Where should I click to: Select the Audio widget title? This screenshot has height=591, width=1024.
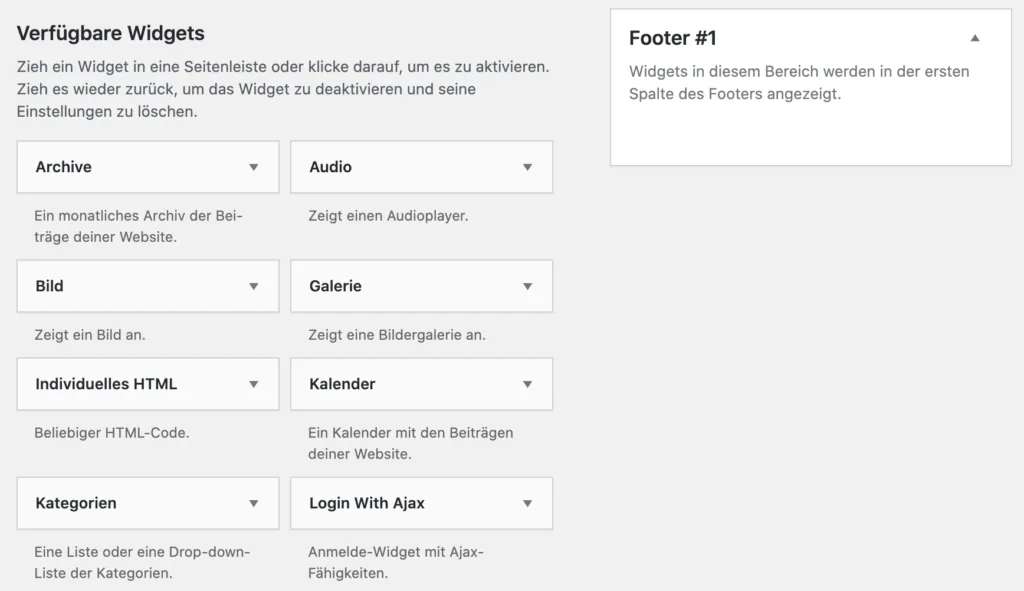click(330, 167)
